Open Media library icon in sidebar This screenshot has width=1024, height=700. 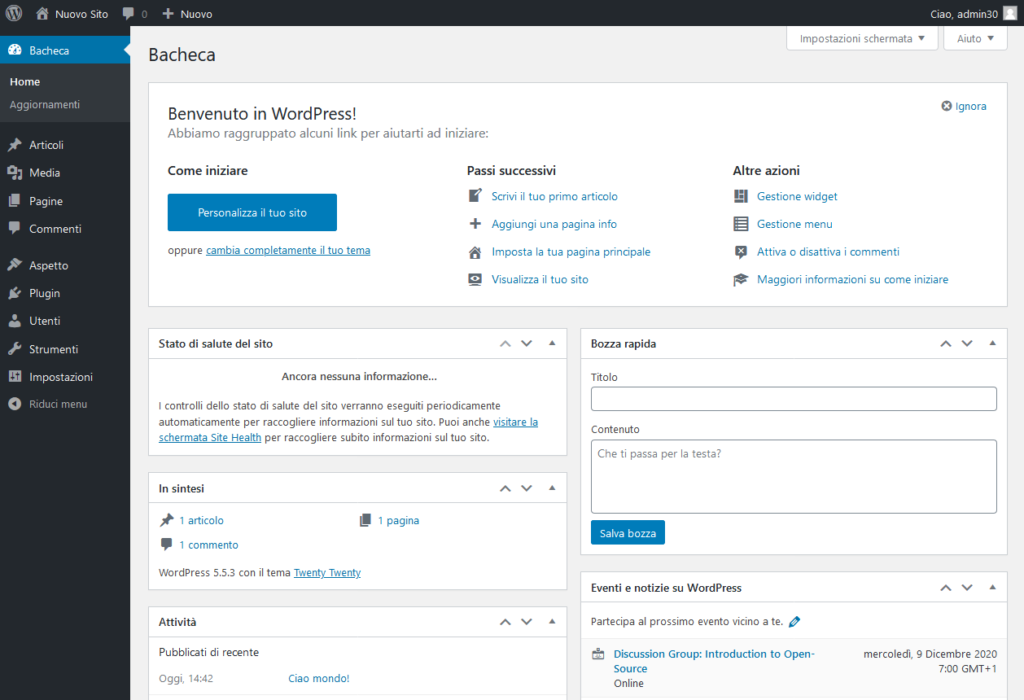[x=15, y=172]
